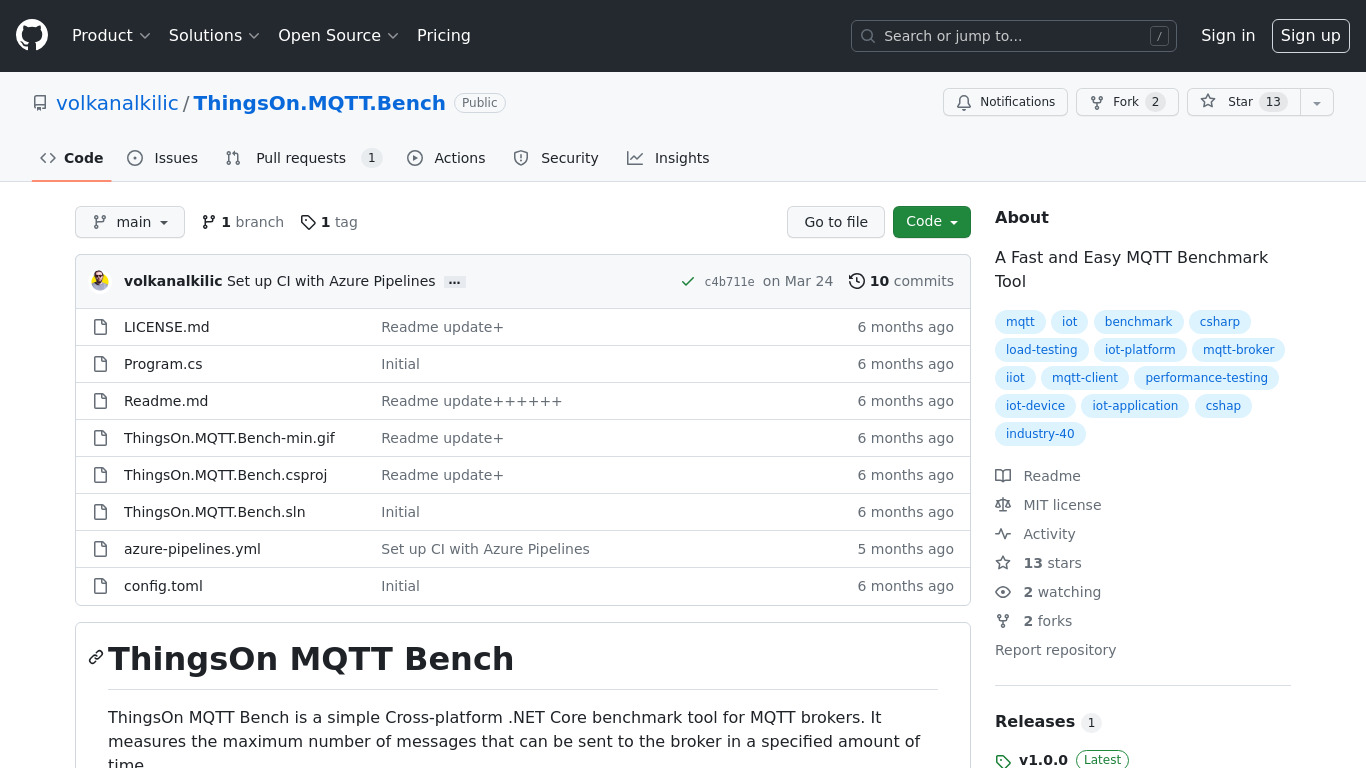Open commit hash c4b711e
The image size is (1366, 768).
click(729, 282)
